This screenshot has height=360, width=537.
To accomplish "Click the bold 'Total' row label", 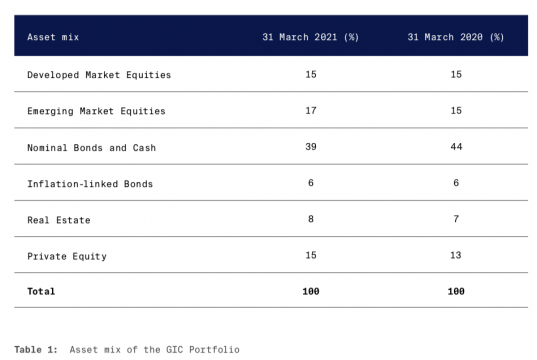I will tap(41, 291).
